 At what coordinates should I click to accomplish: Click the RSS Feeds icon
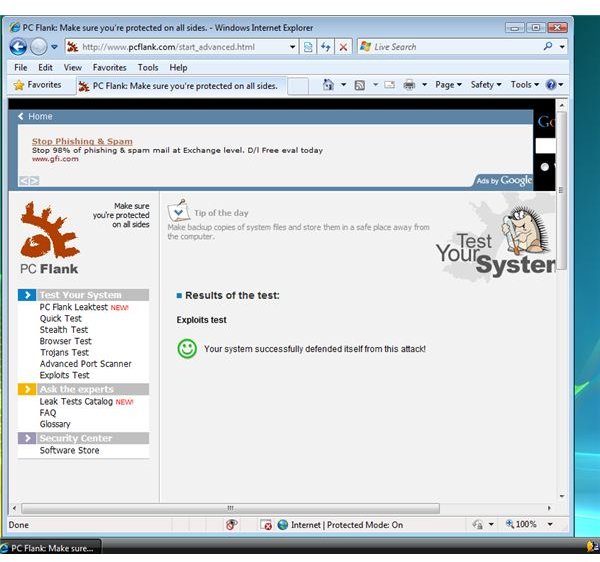tap(360, 85)
